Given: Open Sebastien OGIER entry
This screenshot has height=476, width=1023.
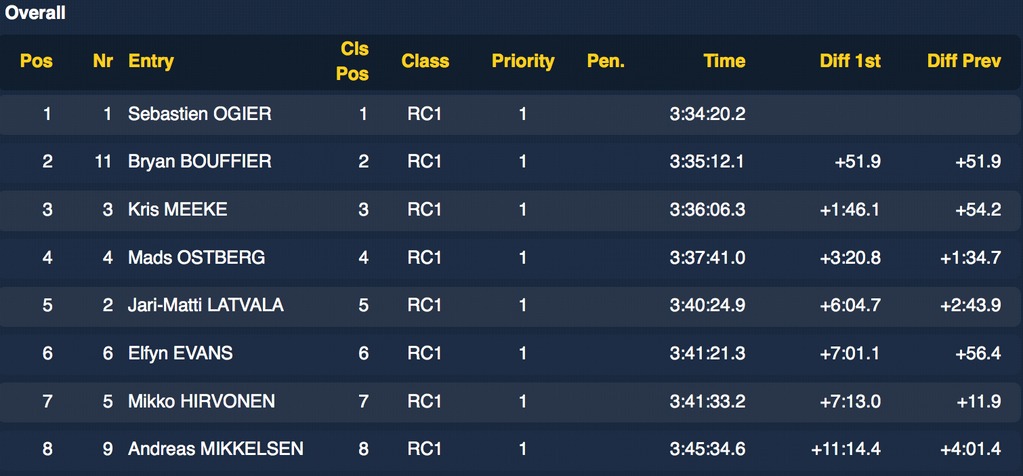Looking at the screenshot, I should tap(200, 114).
